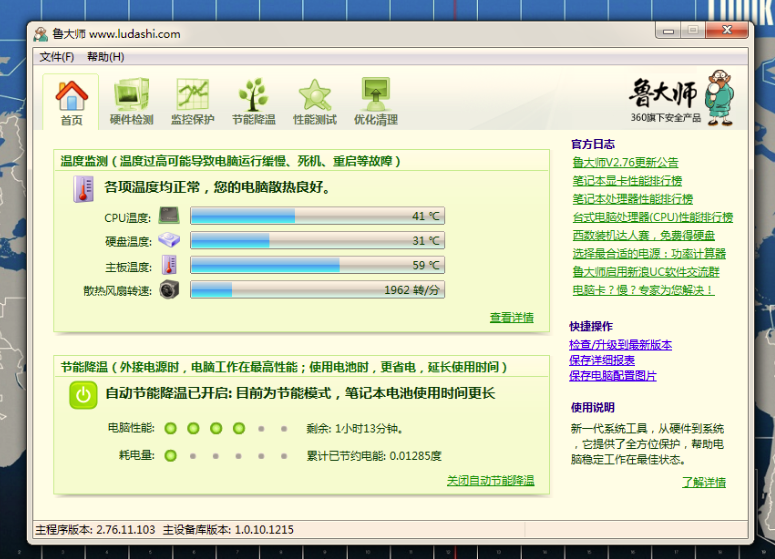Image resolution: width=775 pixels, height=559 pixels.
Task: Click the green power icon for 自动节能降温
Action: click(83, 395)
